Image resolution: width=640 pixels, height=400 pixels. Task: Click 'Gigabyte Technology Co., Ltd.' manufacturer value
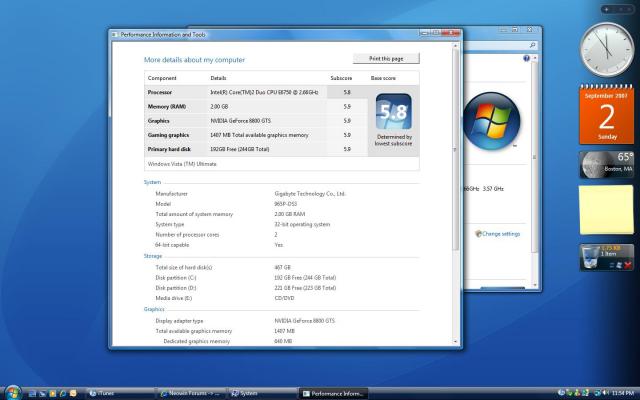point(310,194)
